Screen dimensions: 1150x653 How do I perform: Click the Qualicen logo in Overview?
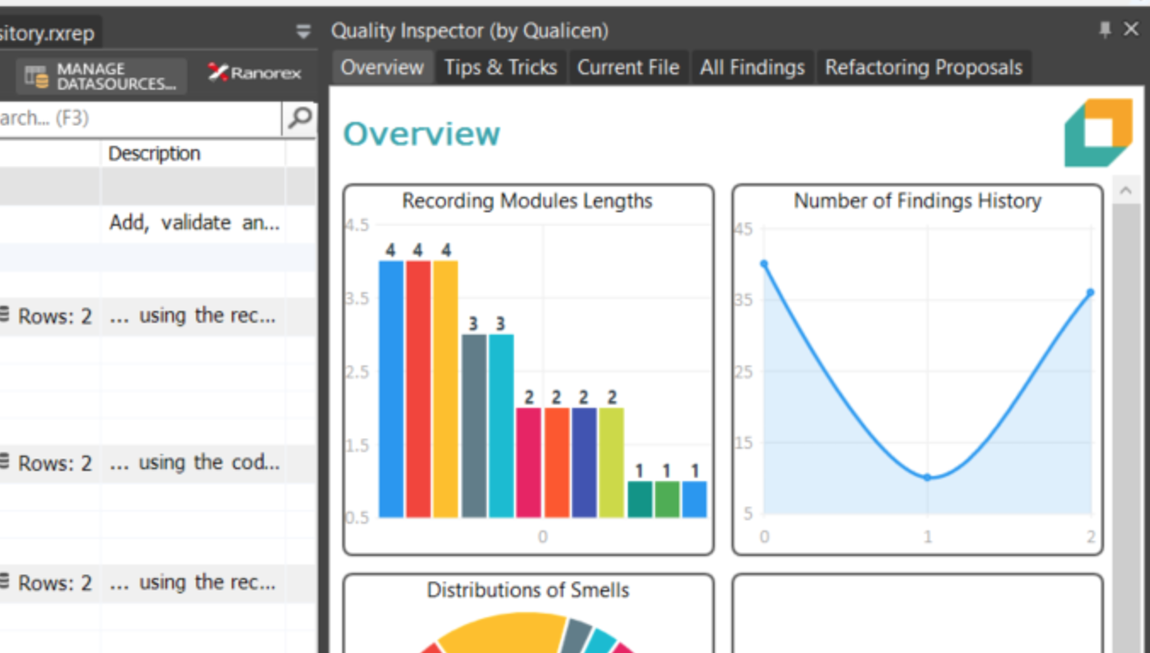pos(1098,133)
